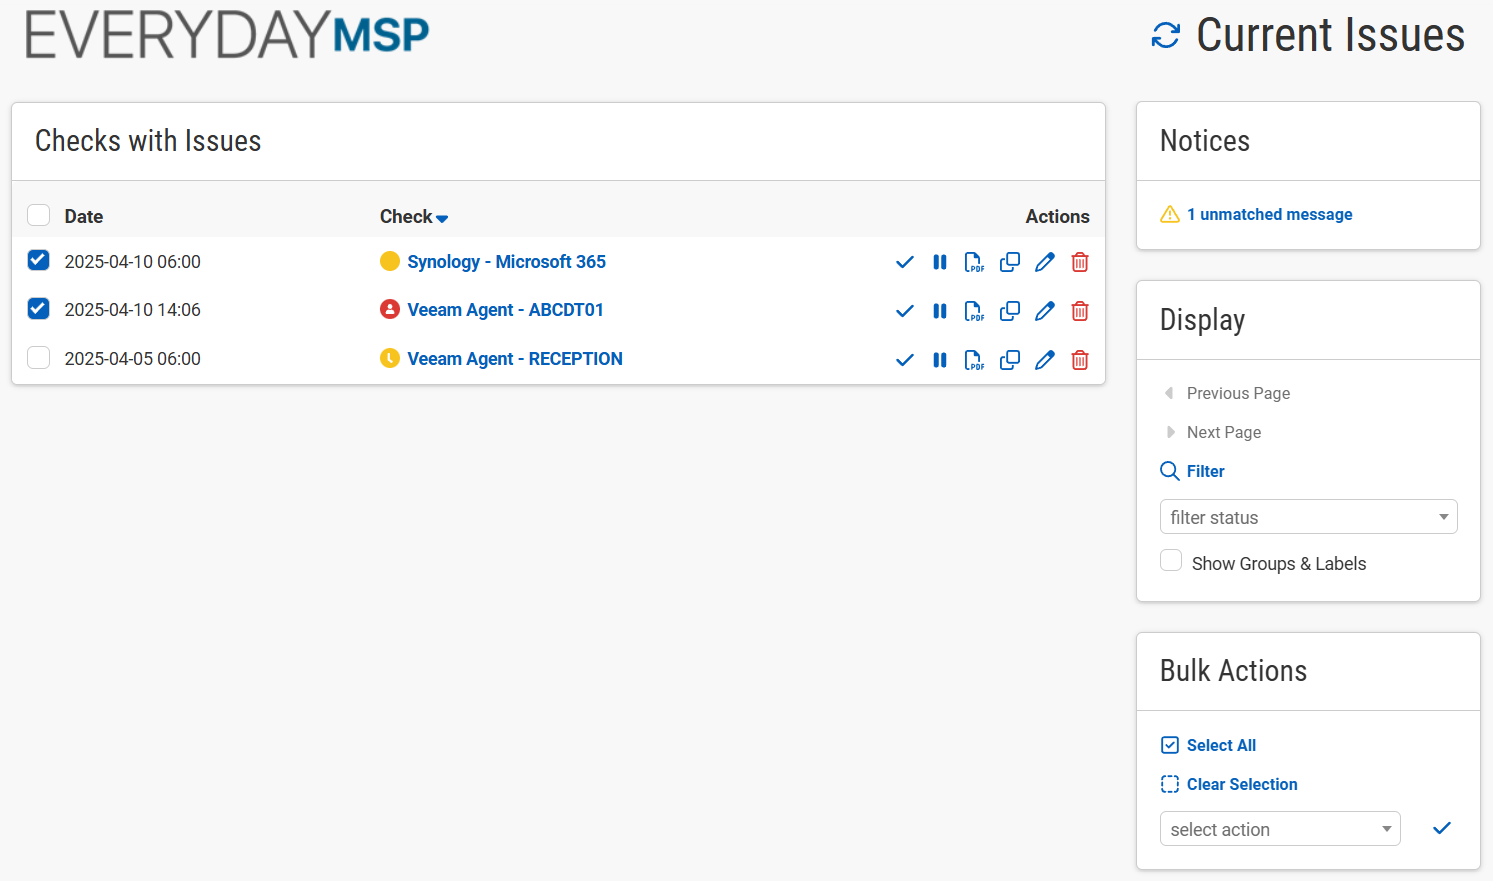
Task: Toggle the header select-all checkbox
Action: pos(38,215)
